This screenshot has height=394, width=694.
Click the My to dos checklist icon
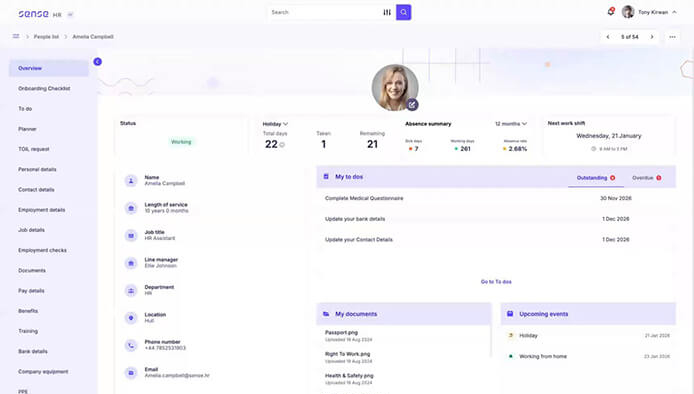[326, 177]
